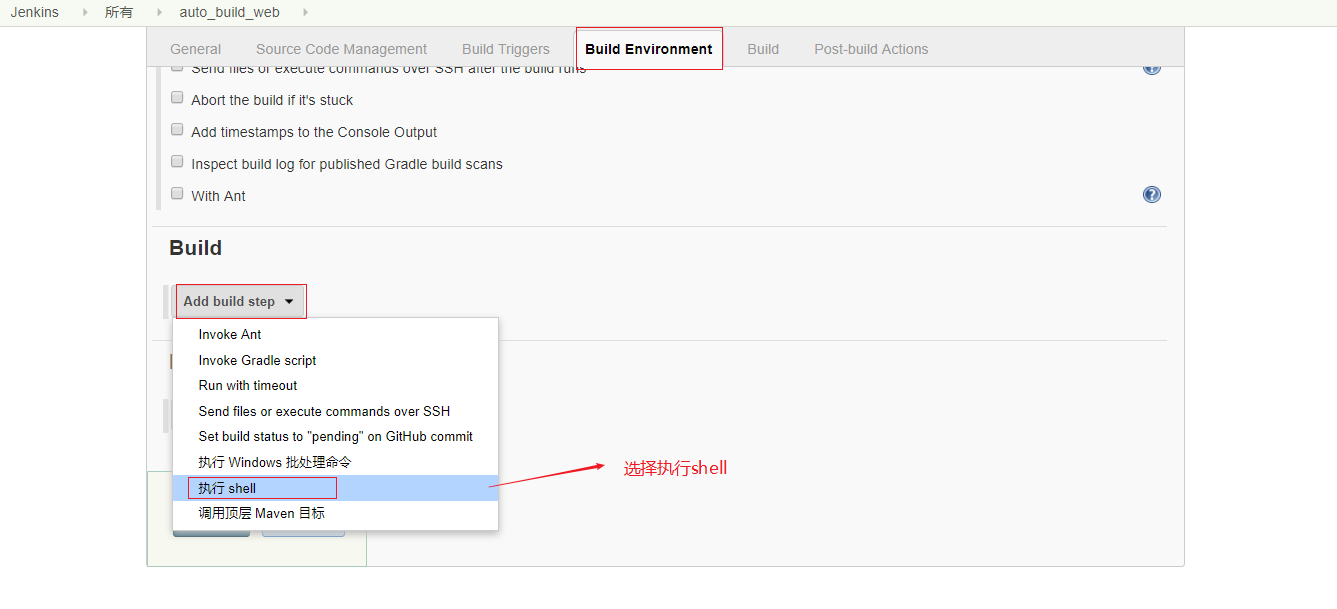Choose Invoke Gradle script build step
Image resolution: width=1337 pixels, height=609 pixels.
pos(335,360)
